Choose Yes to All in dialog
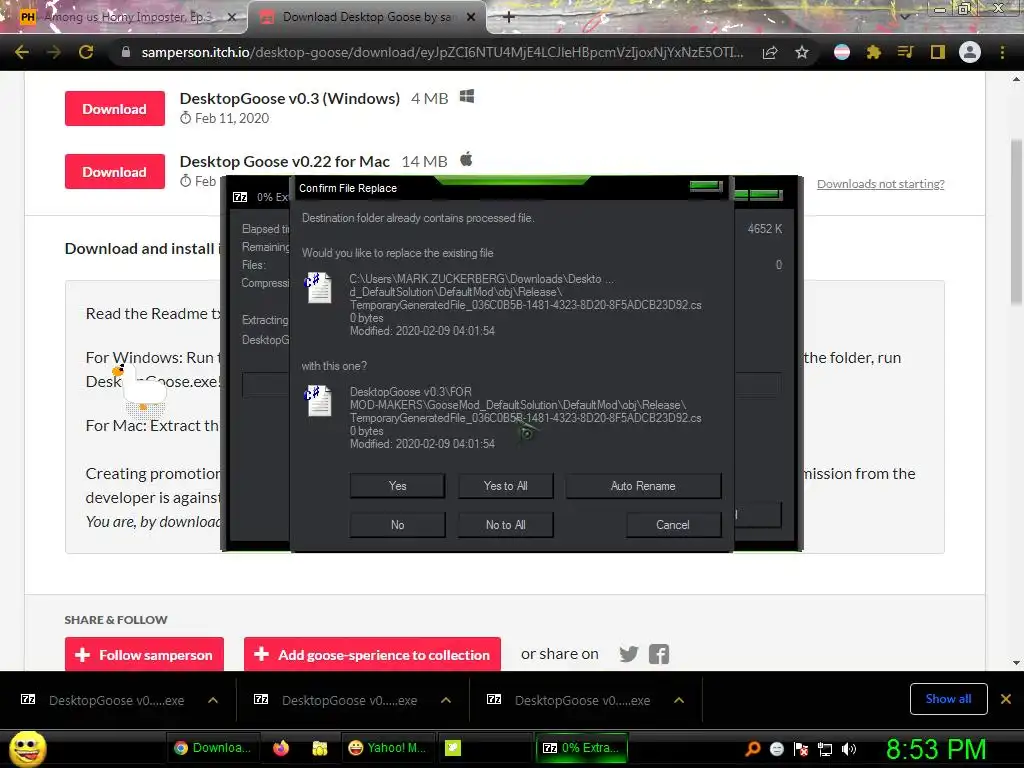1024x768 pixels. tap(505, 486)
